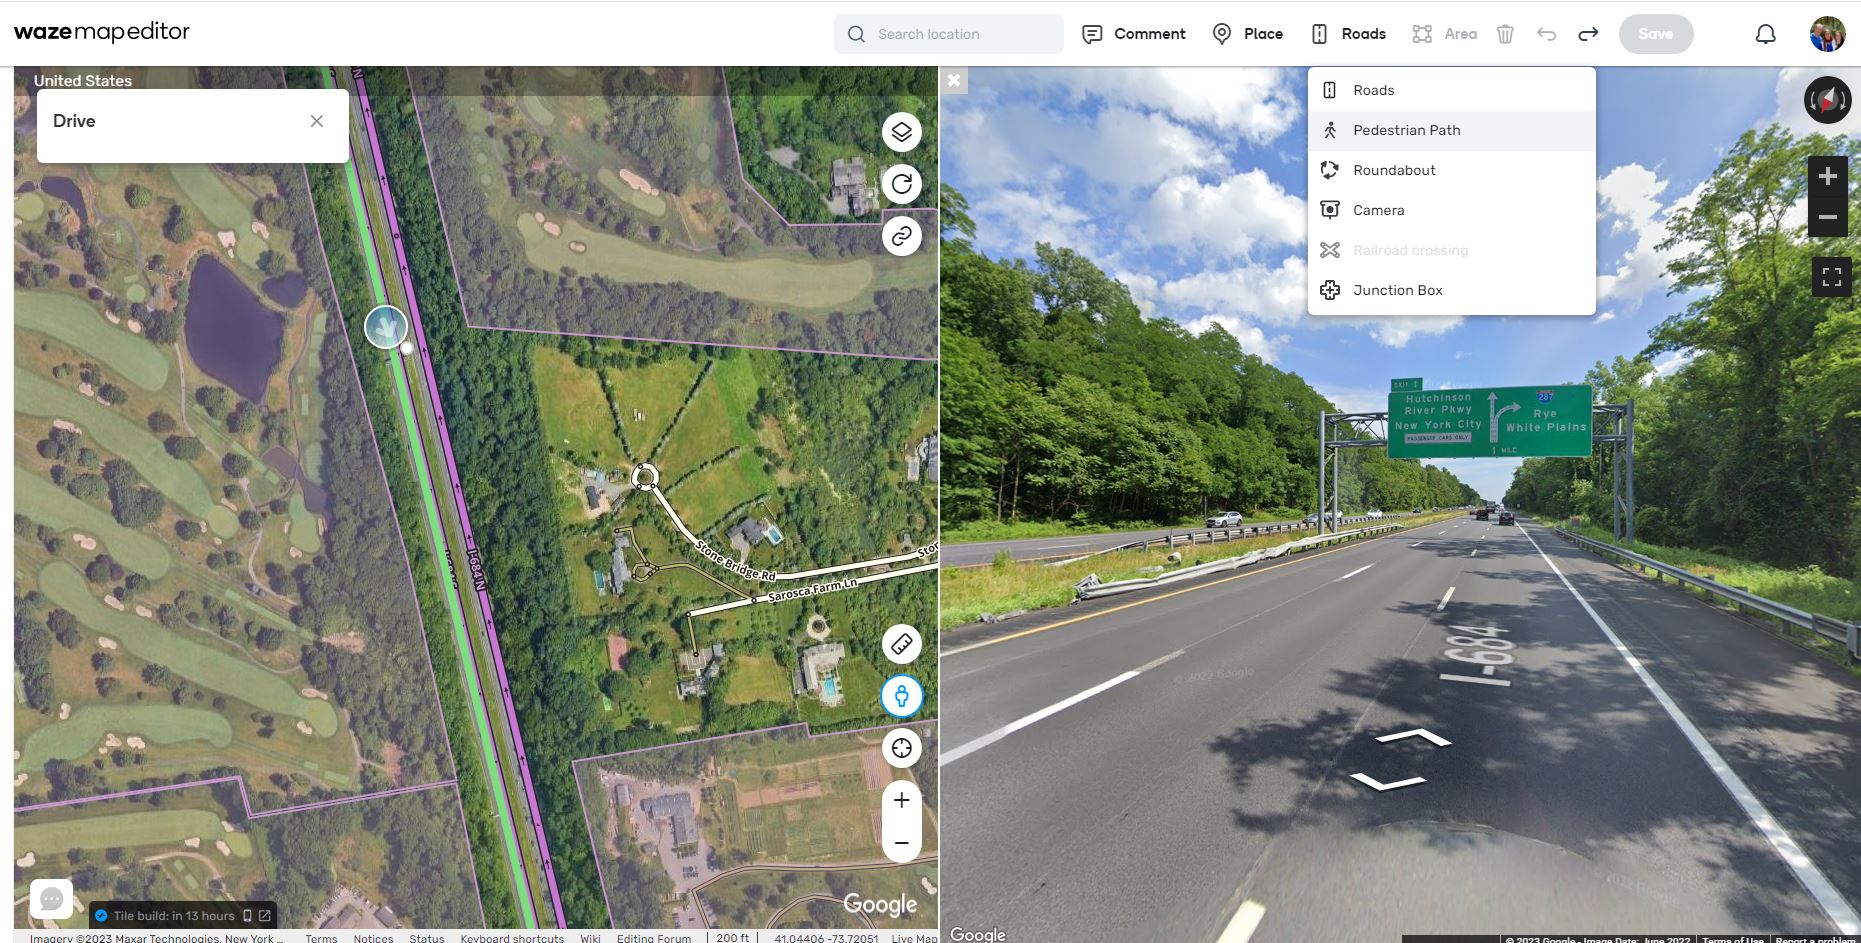Copy the permalink using the chain-link icon
Screen dimensions: 1861x943
pos(901,236)
